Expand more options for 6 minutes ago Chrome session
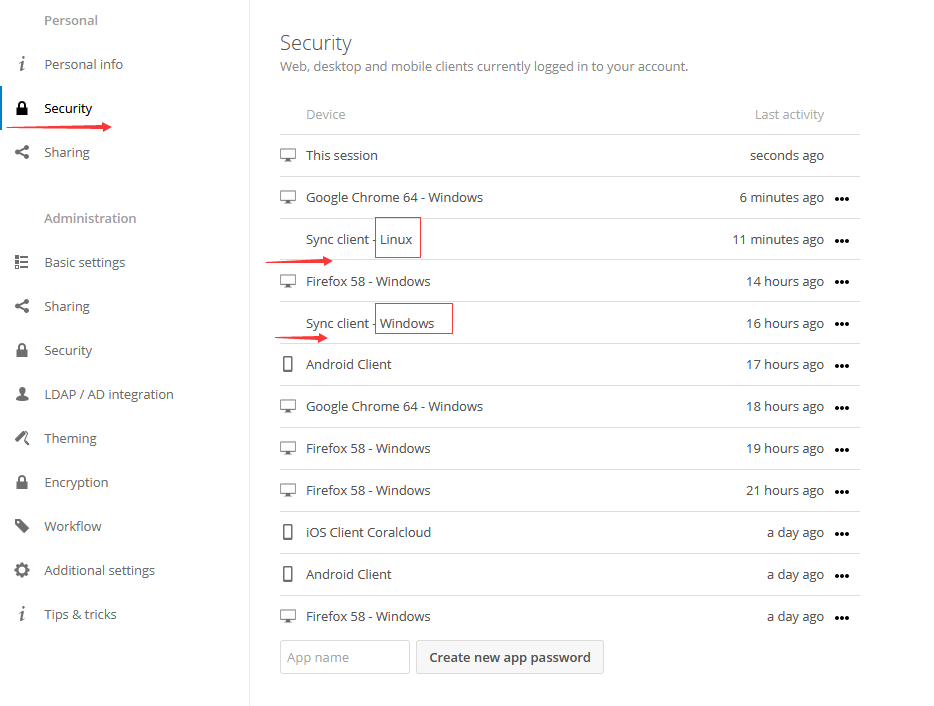The height and width of the screenshot is (706, 934). click(842, 199)
